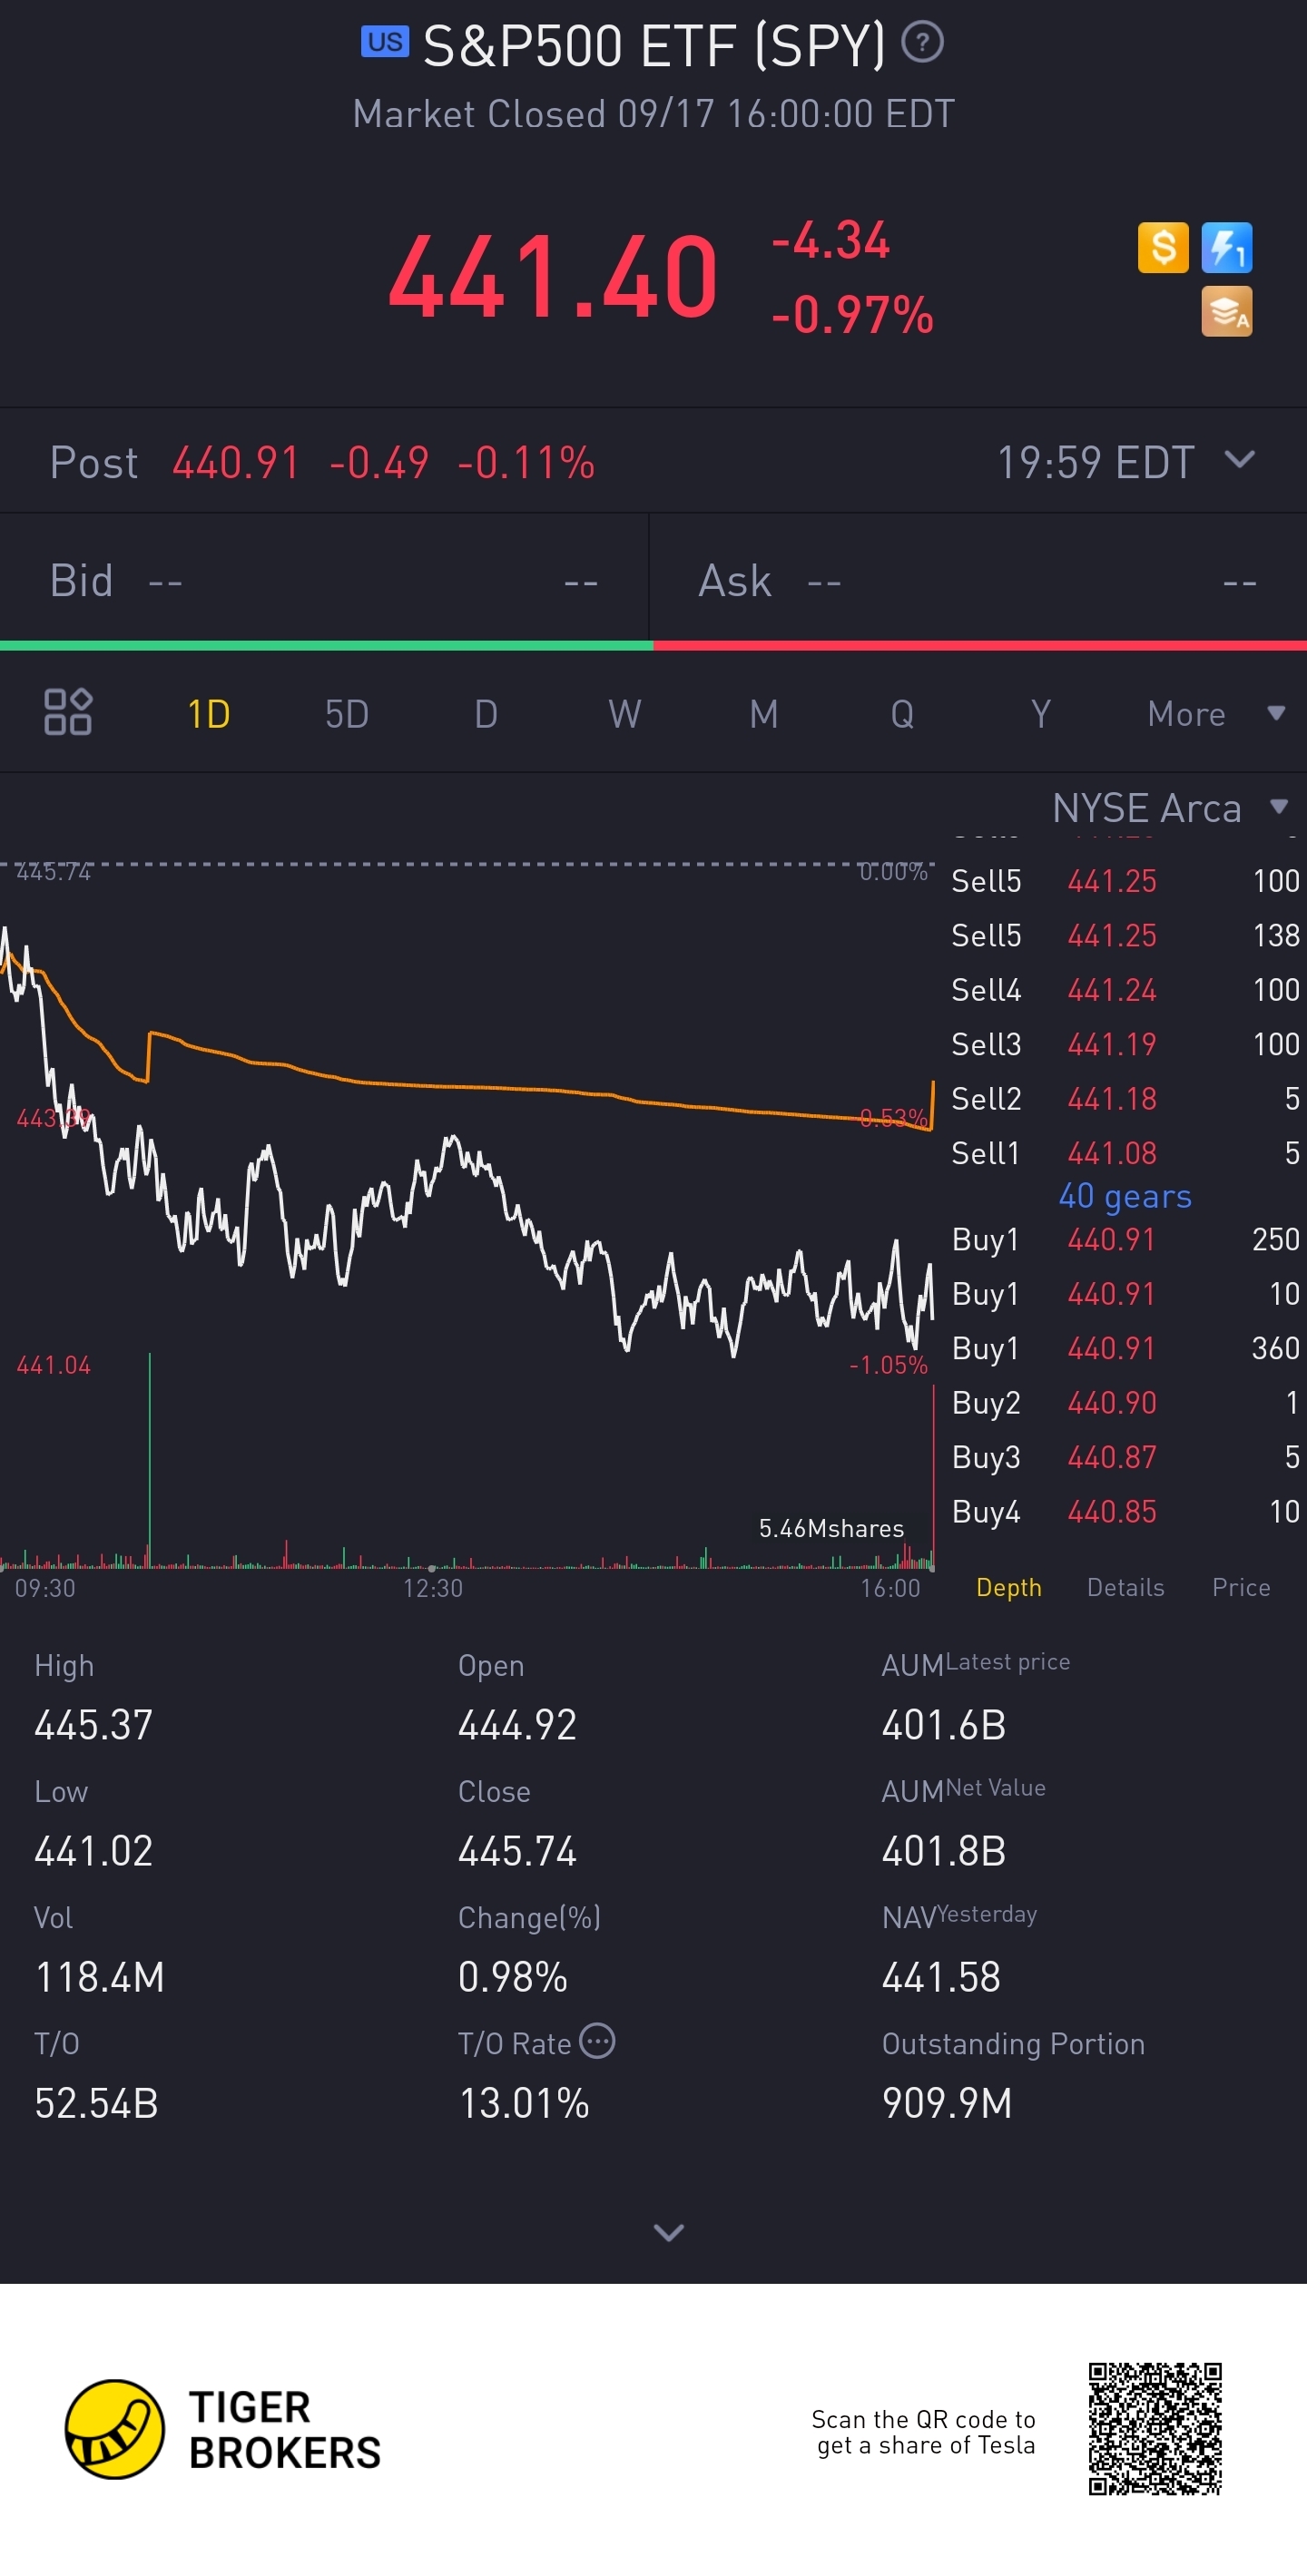
Task: Select the Price tab
Action: pos(1241,1587)
